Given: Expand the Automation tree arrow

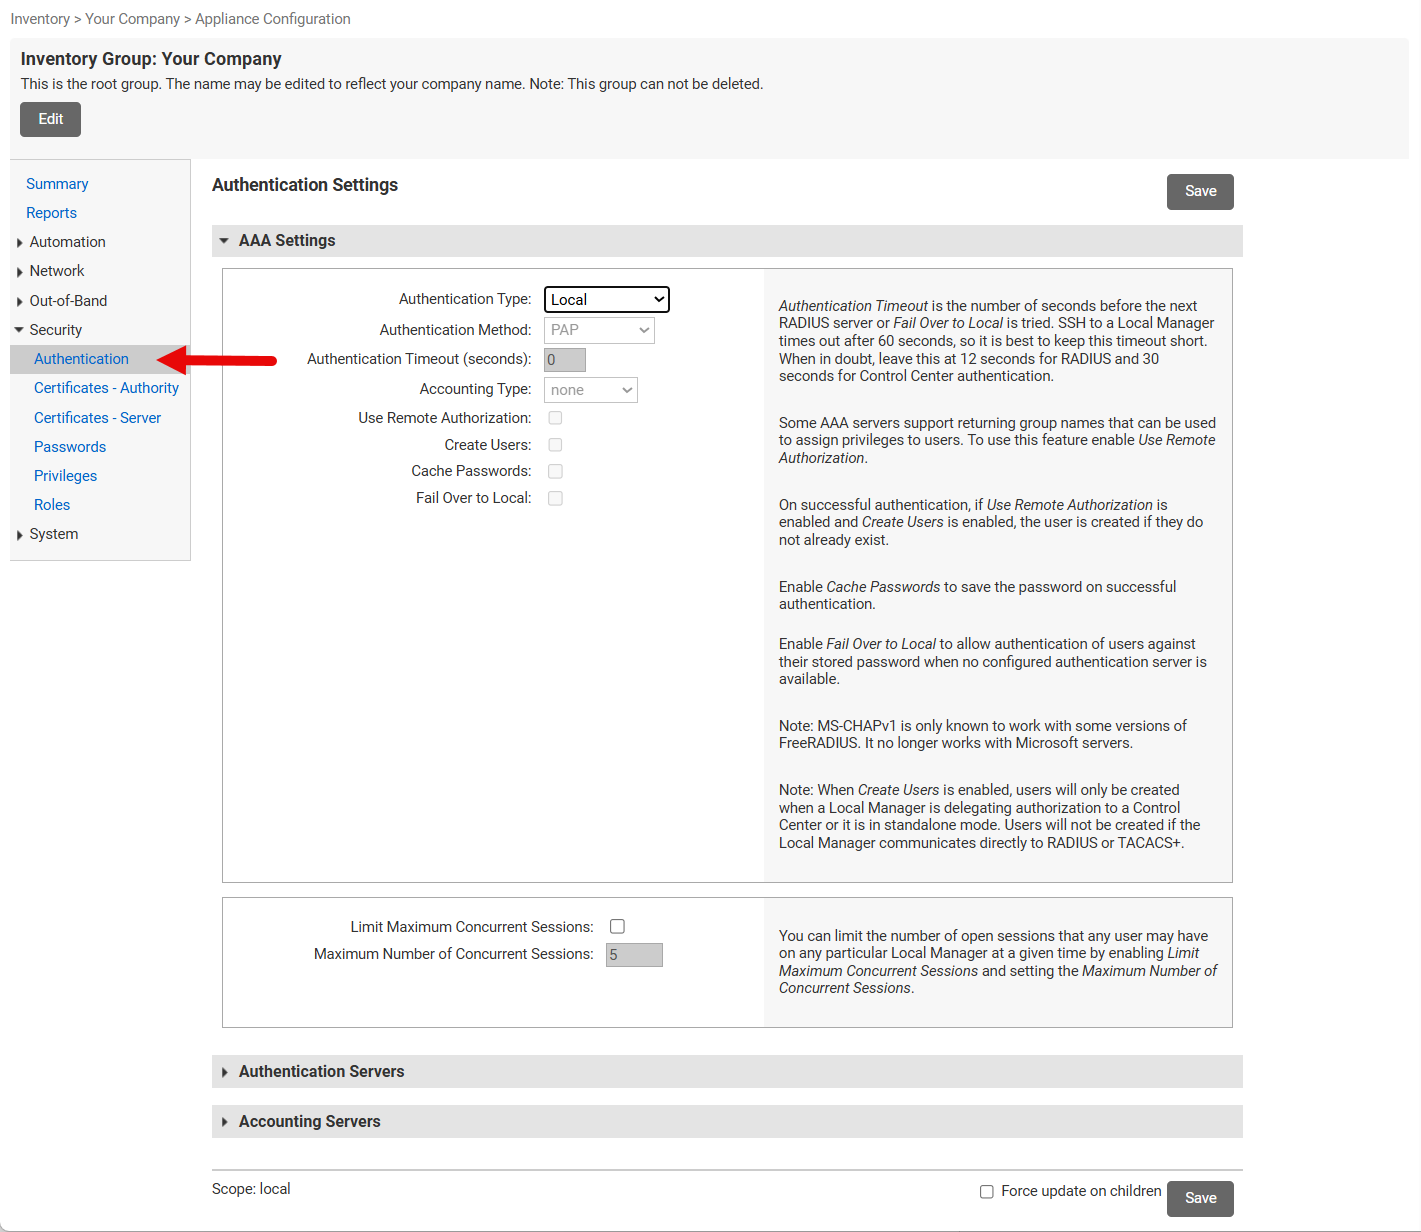Looking at the screenshot, I should pos(20,243).
